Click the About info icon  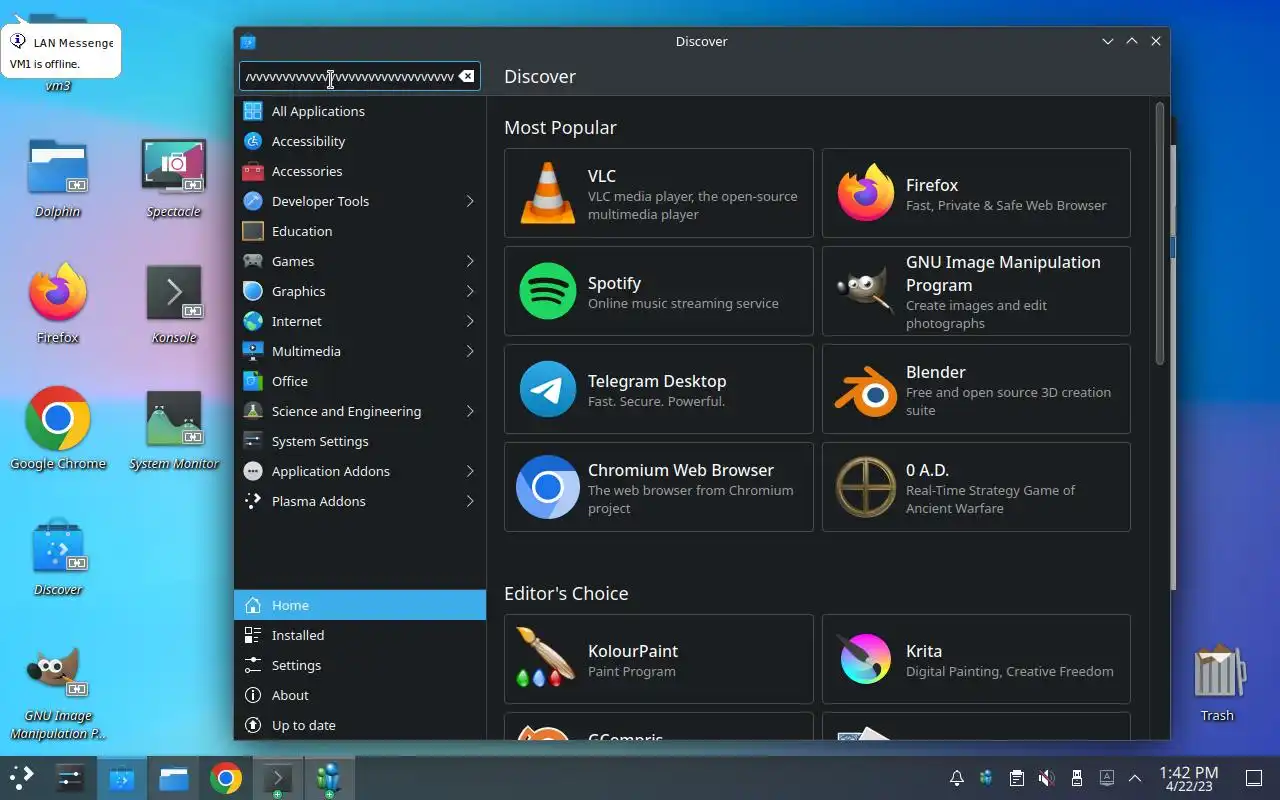253,695
